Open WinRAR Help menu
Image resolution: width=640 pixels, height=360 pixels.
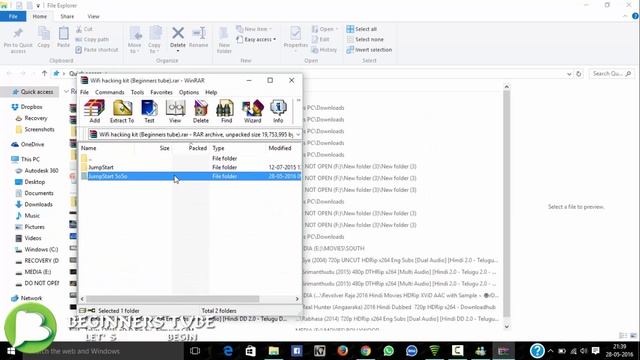point(211,92)
